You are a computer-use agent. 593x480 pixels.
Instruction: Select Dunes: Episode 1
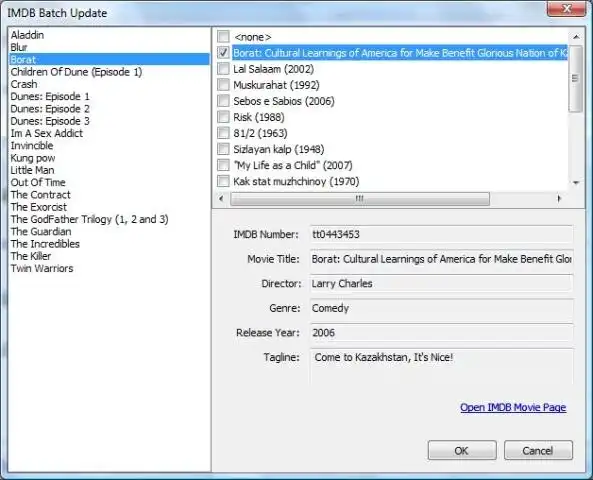coord(50,96)
